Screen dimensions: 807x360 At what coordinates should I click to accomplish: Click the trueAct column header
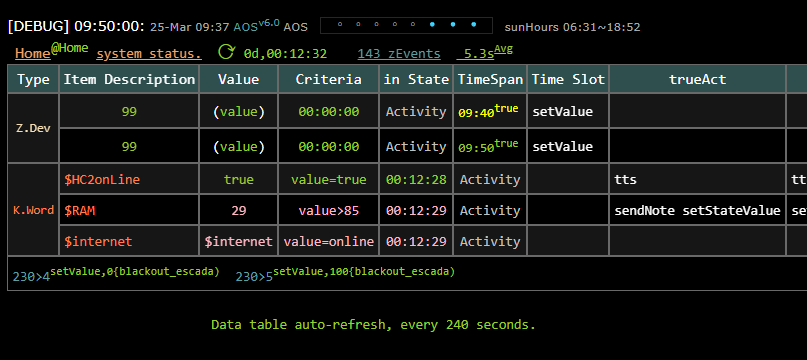point(697,79)
